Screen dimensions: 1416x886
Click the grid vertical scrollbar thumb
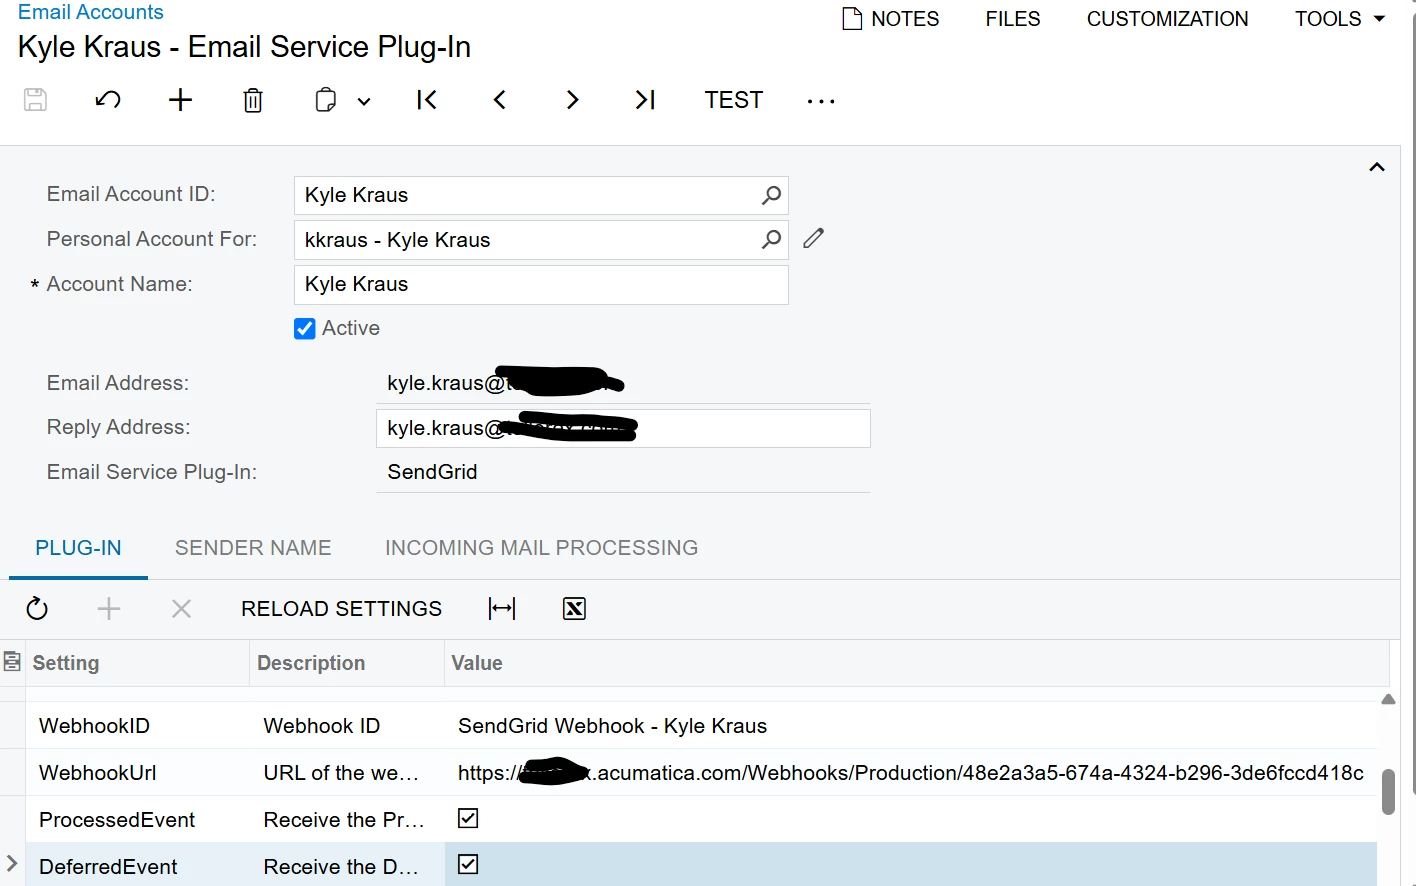[x=1388, y=792]
